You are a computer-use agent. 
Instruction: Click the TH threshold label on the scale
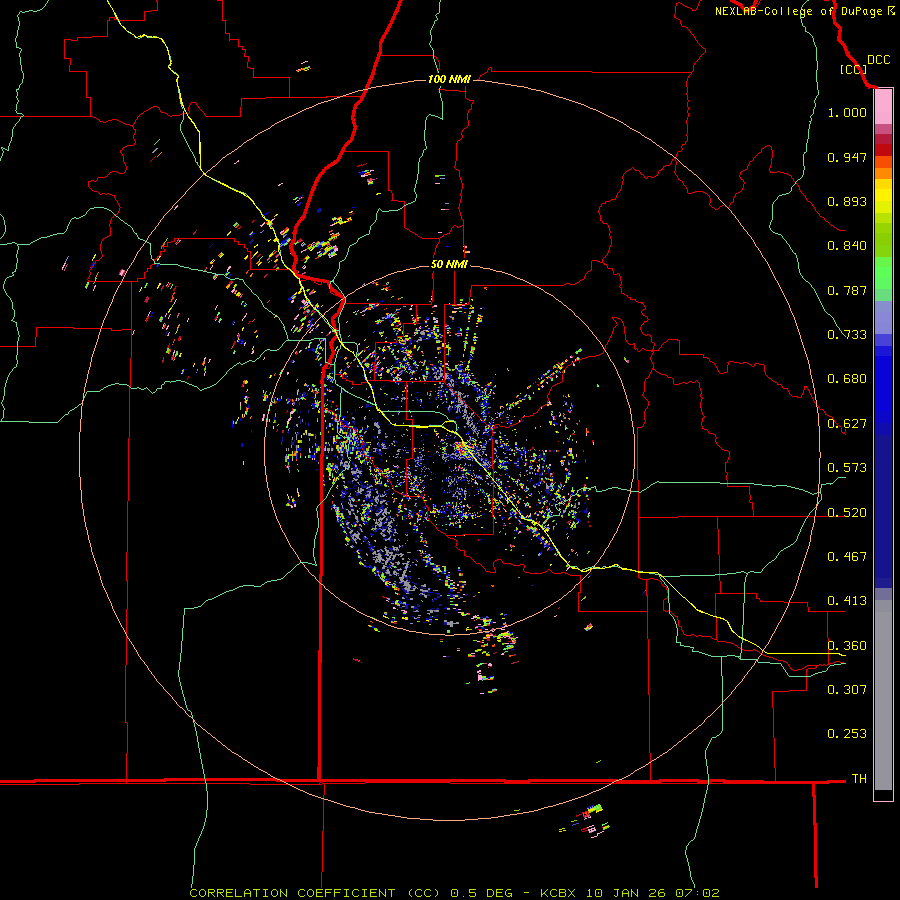pyautogui.click(x=859, y=778)
